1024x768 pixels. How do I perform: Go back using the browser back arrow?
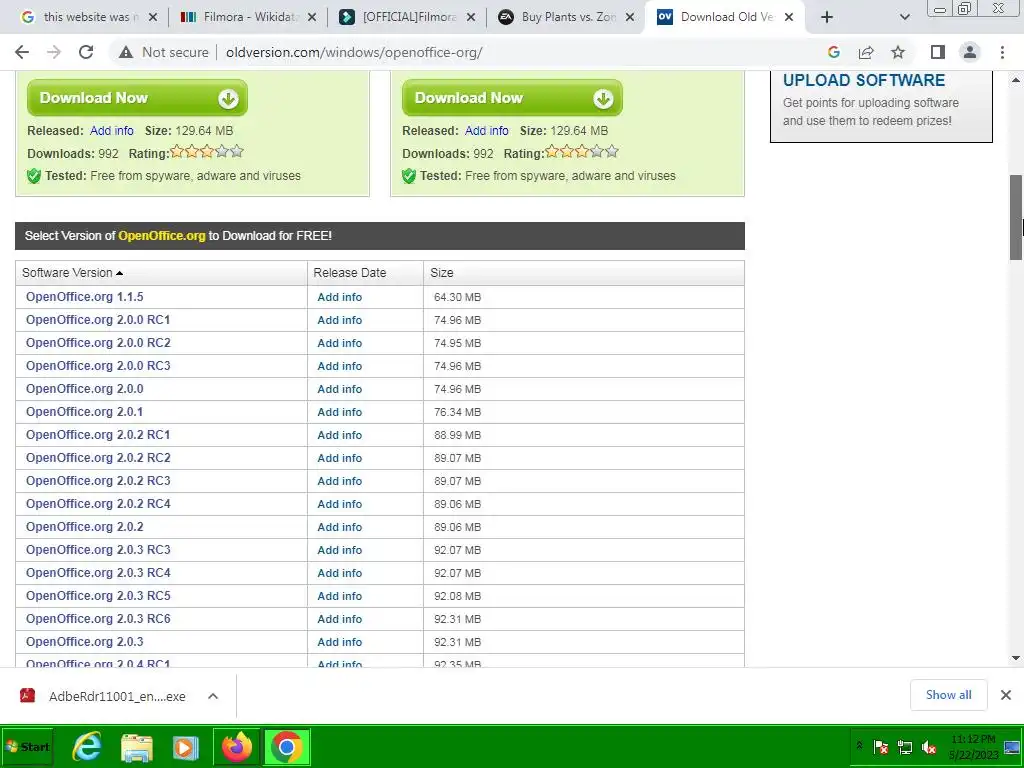click(22, 52)
